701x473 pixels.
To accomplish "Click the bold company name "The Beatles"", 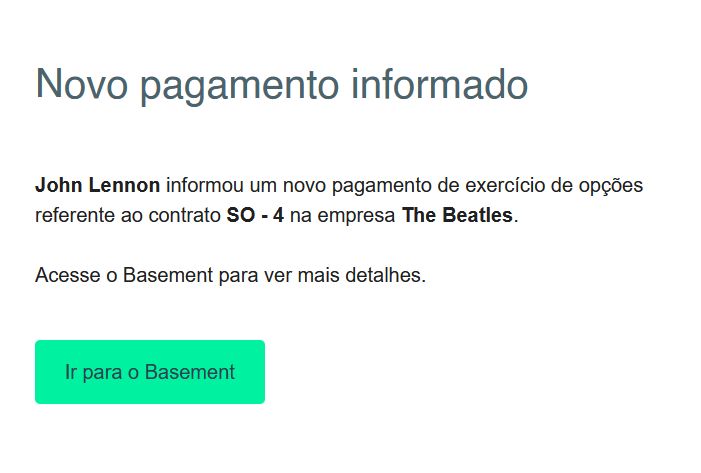I will coord(457,215).
